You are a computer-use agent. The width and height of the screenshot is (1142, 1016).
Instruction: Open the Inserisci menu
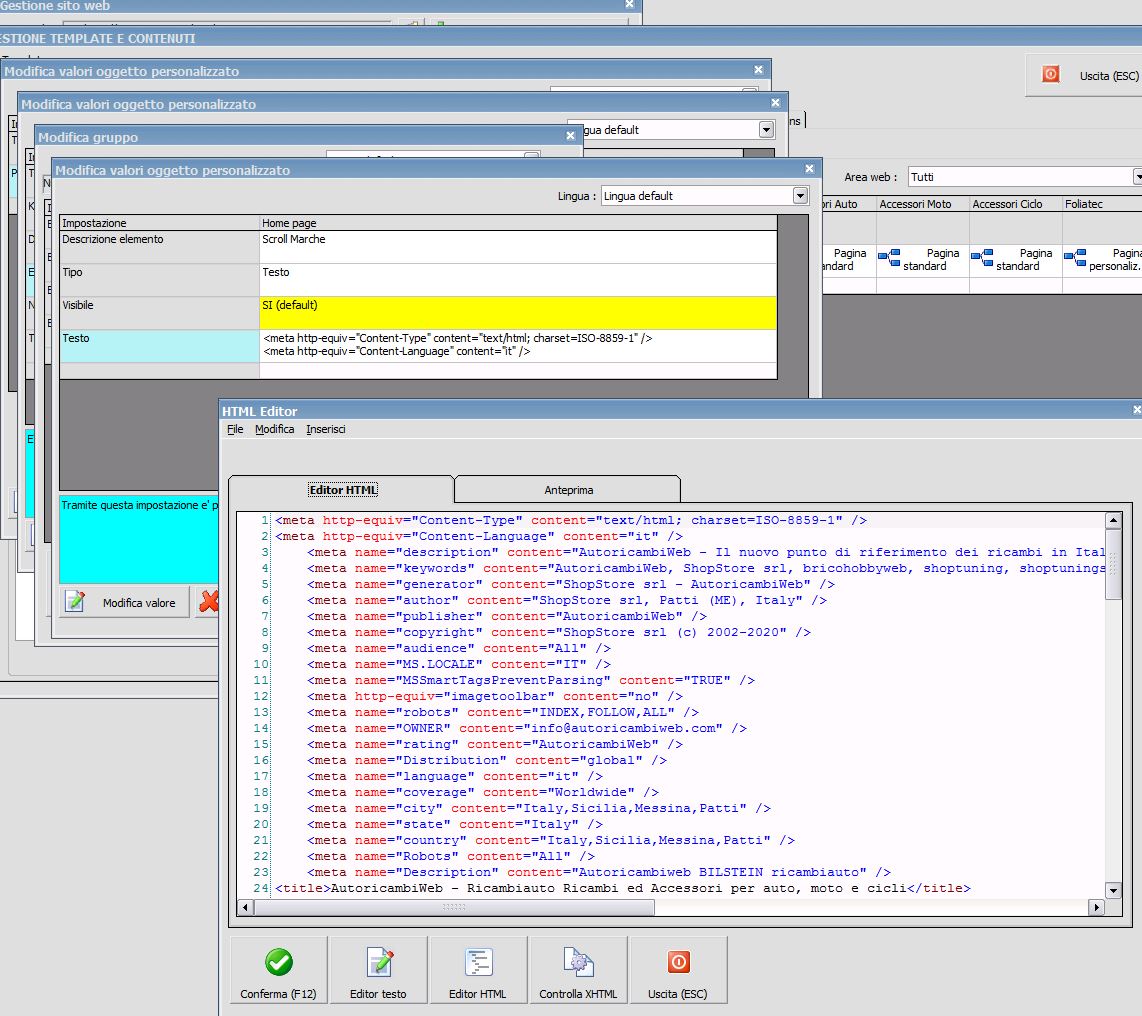[x=326, y=429]
